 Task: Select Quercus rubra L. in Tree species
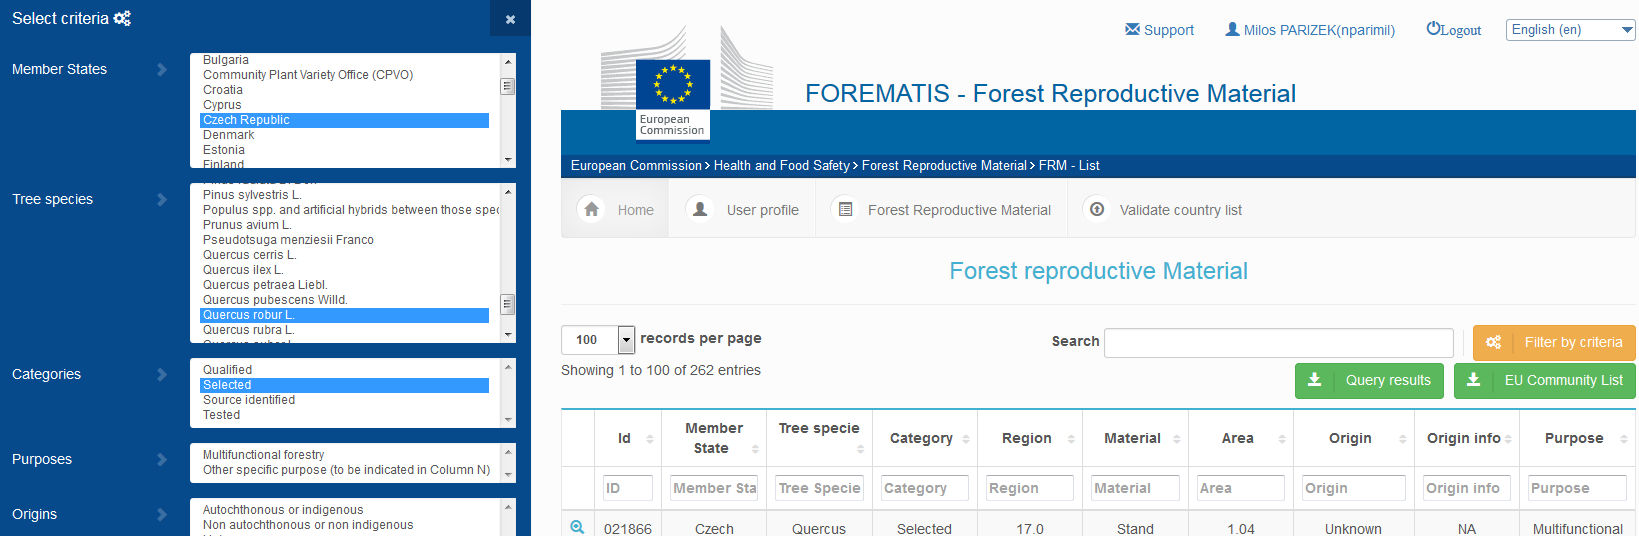[x=344, y=330]
